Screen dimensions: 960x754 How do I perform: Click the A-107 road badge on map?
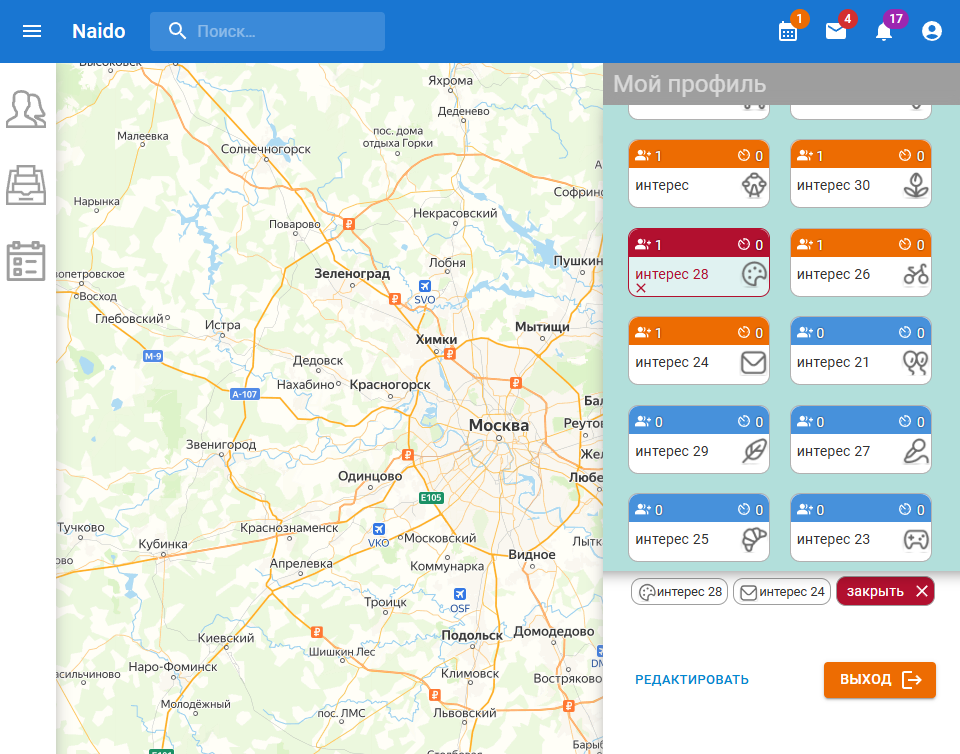click(244, 394)
